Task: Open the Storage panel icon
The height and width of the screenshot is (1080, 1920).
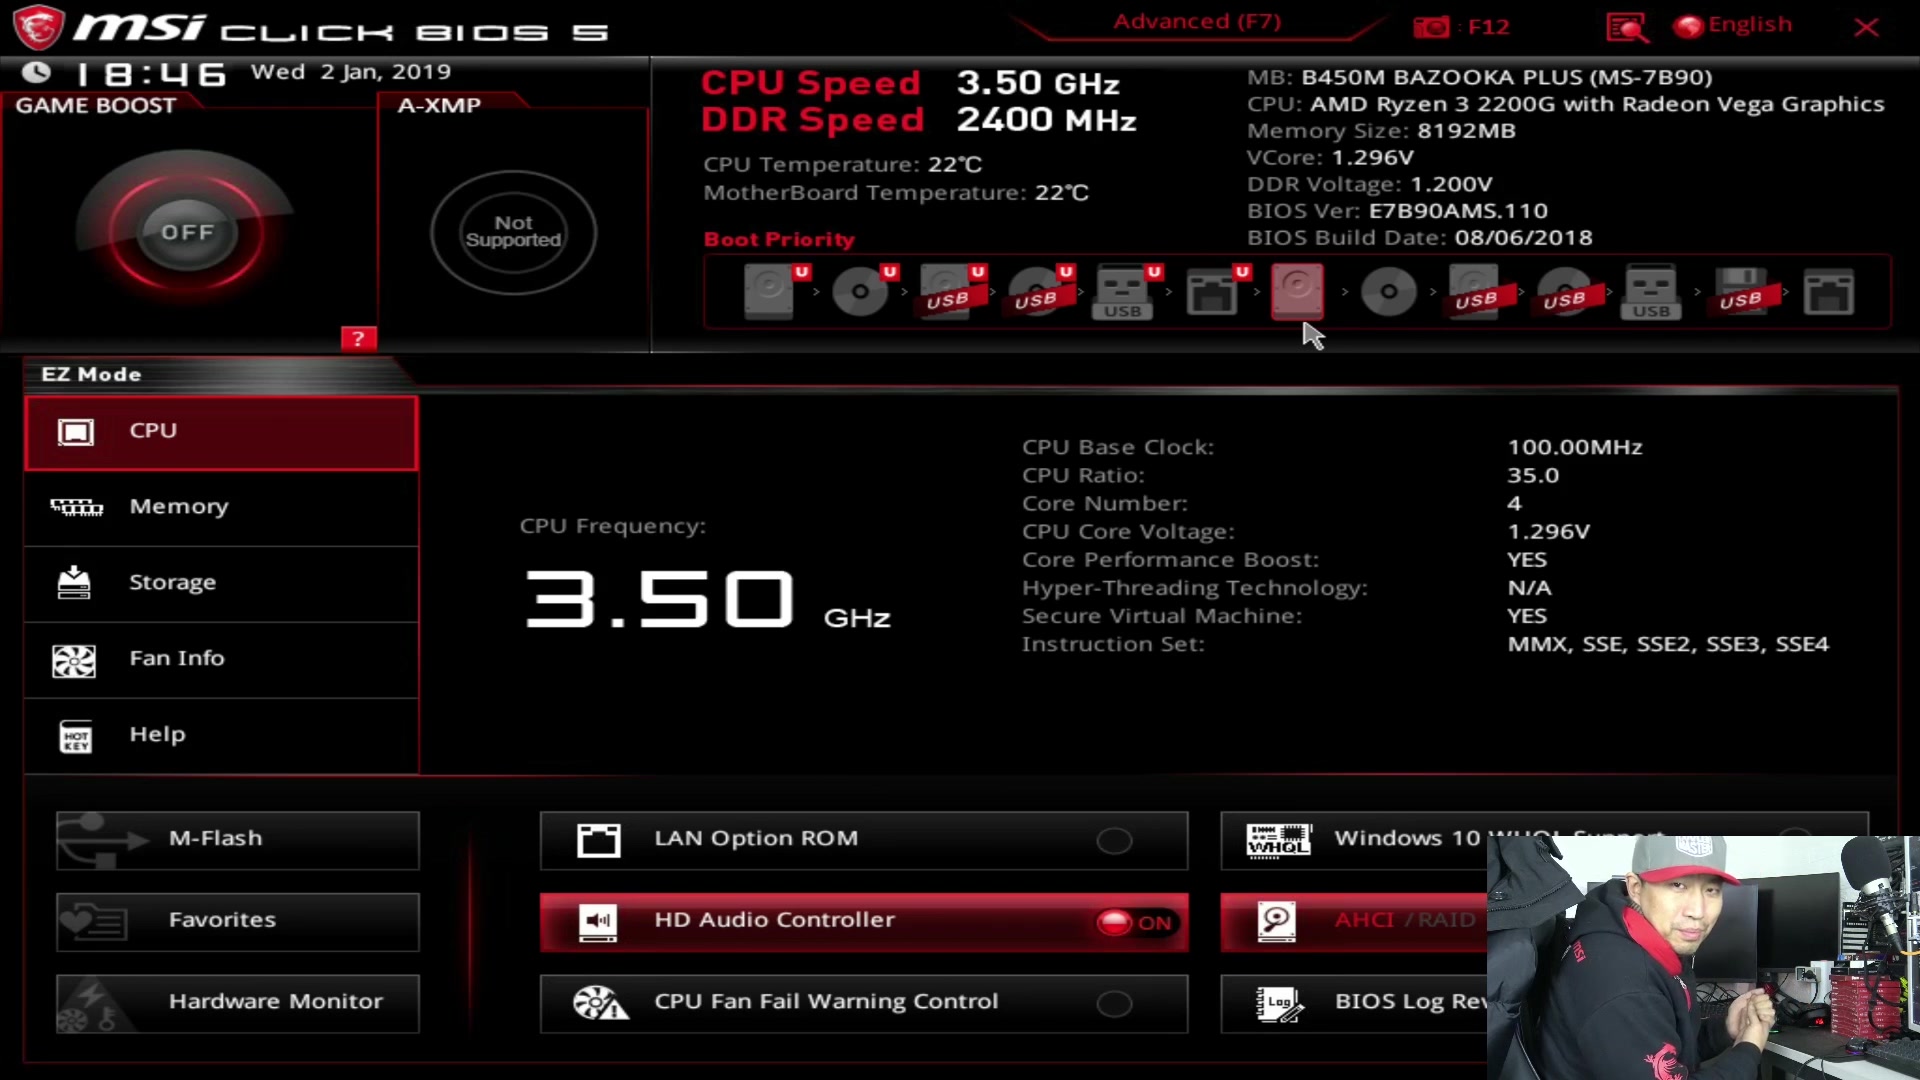Action: 73,582
